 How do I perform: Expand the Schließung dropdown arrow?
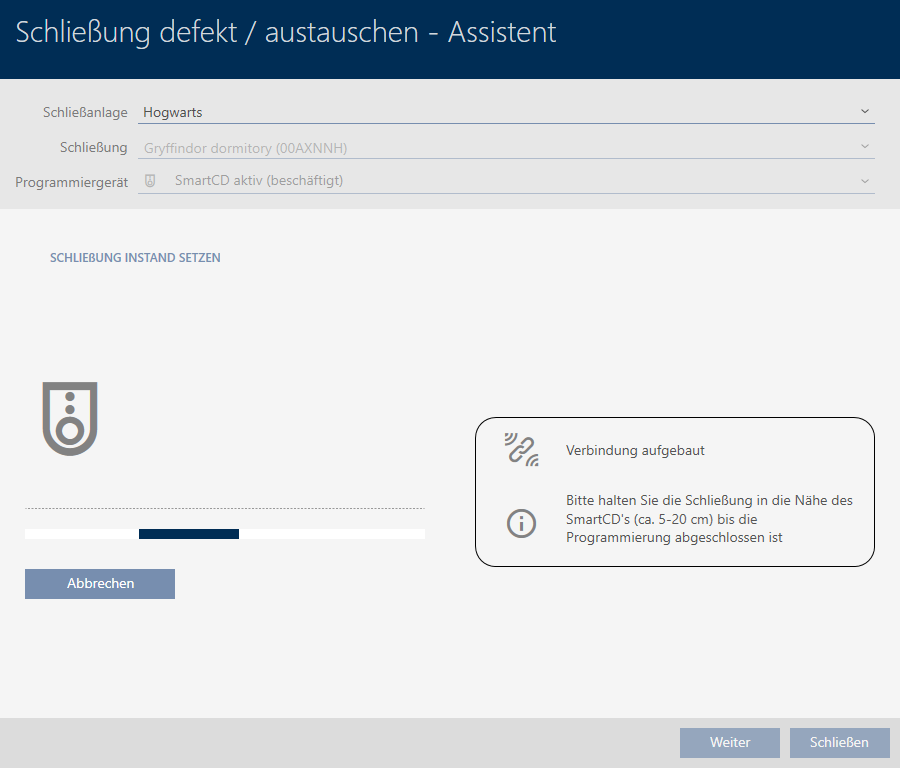point(864,147)
